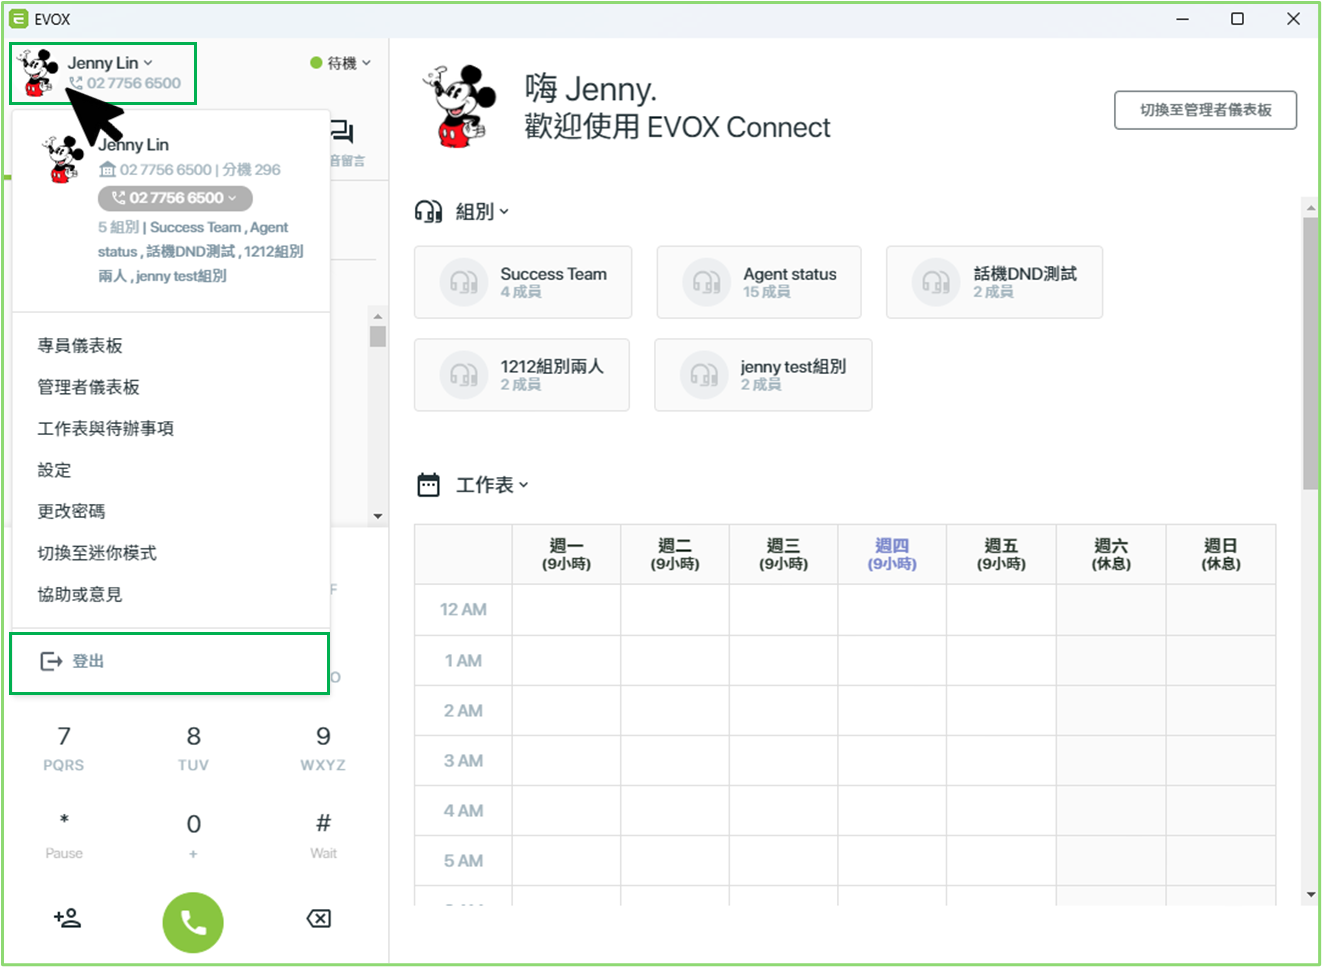Open 設定 from the profile menu
The width and height of the screenshot is (1322, 967).
(x=54, y=470)
